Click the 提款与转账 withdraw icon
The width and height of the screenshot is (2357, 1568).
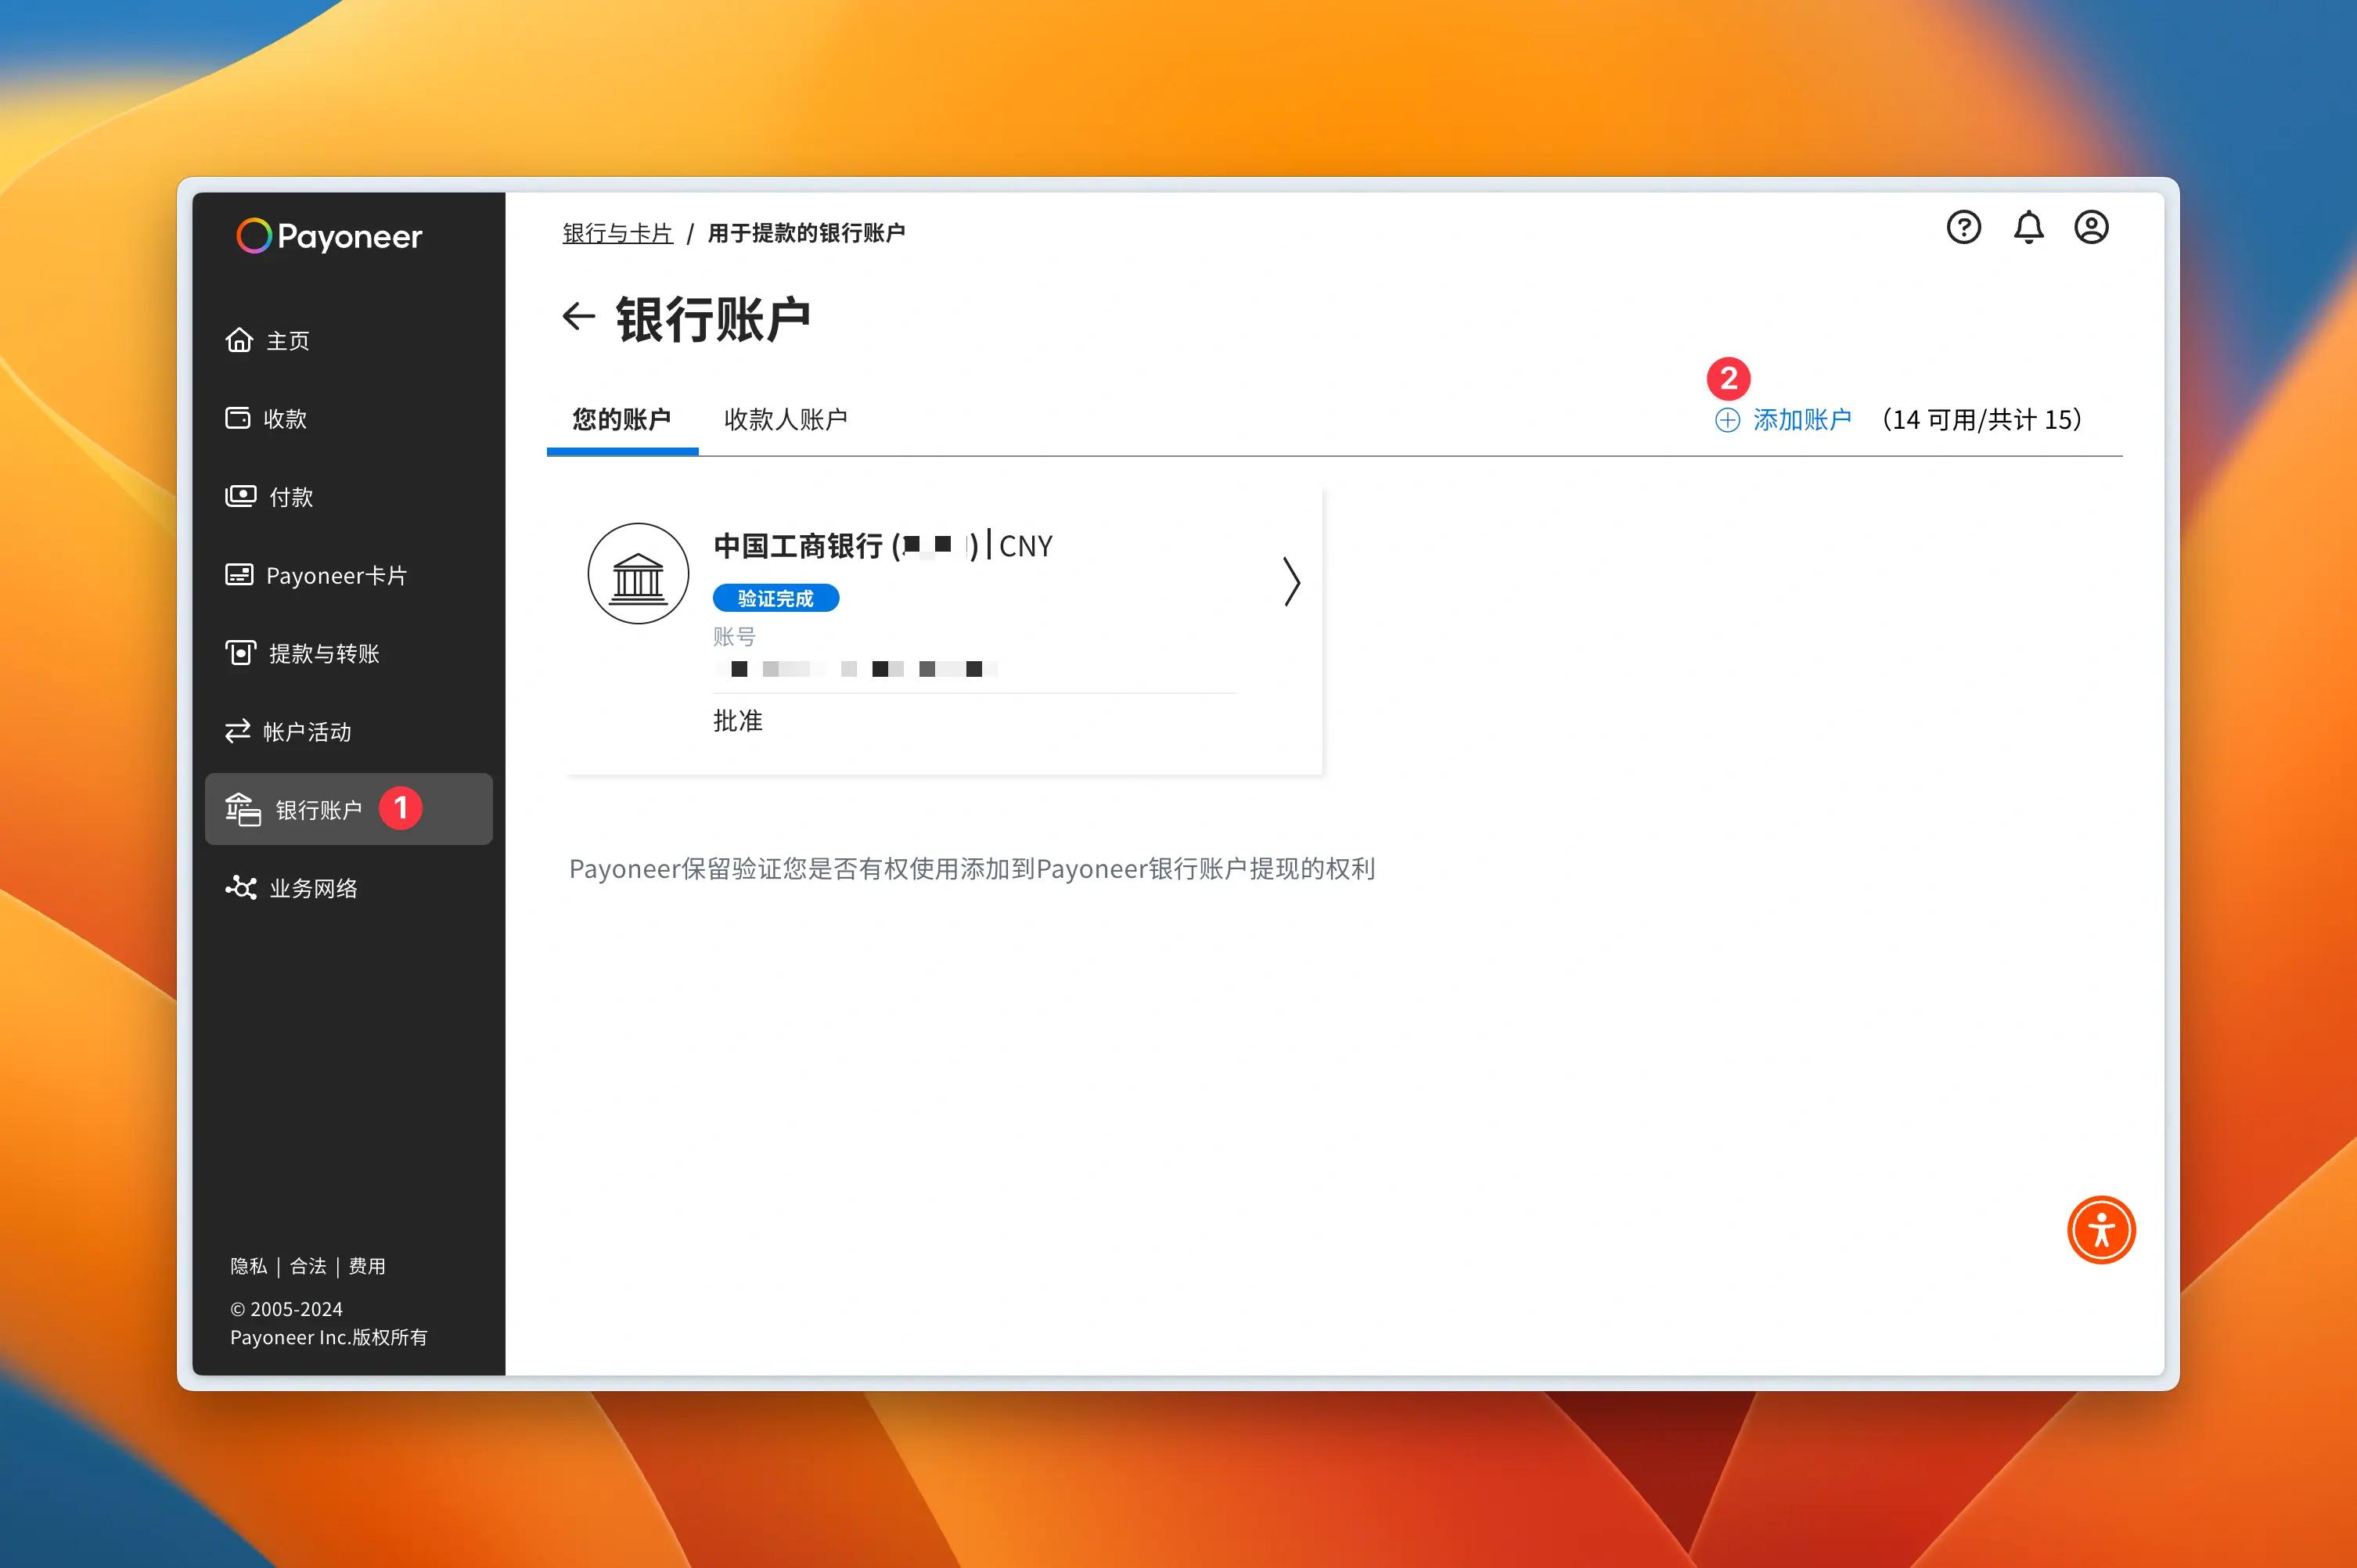pos(240,653)
